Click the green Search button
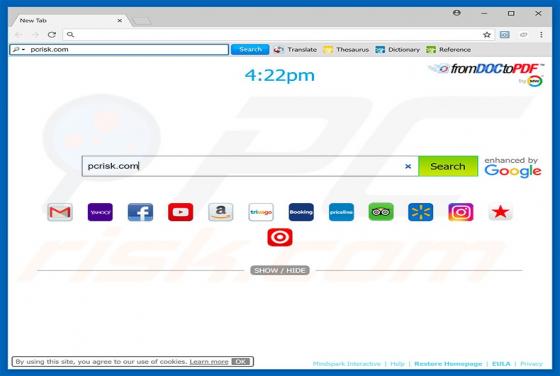 [x=448, y=166]
